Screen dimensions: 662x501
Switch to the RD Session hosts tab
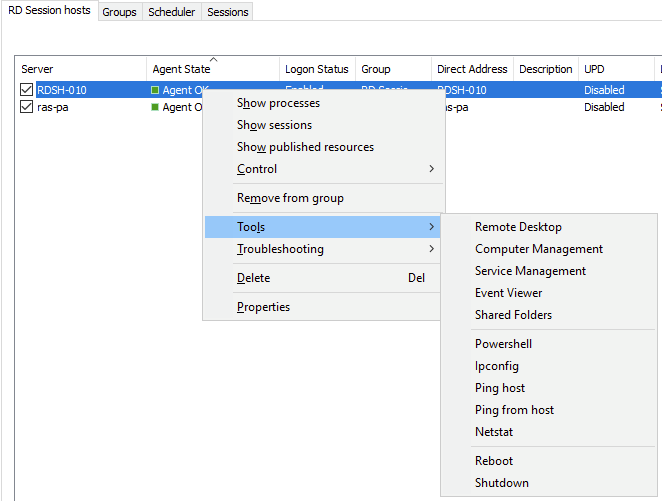tap(49, 11)
